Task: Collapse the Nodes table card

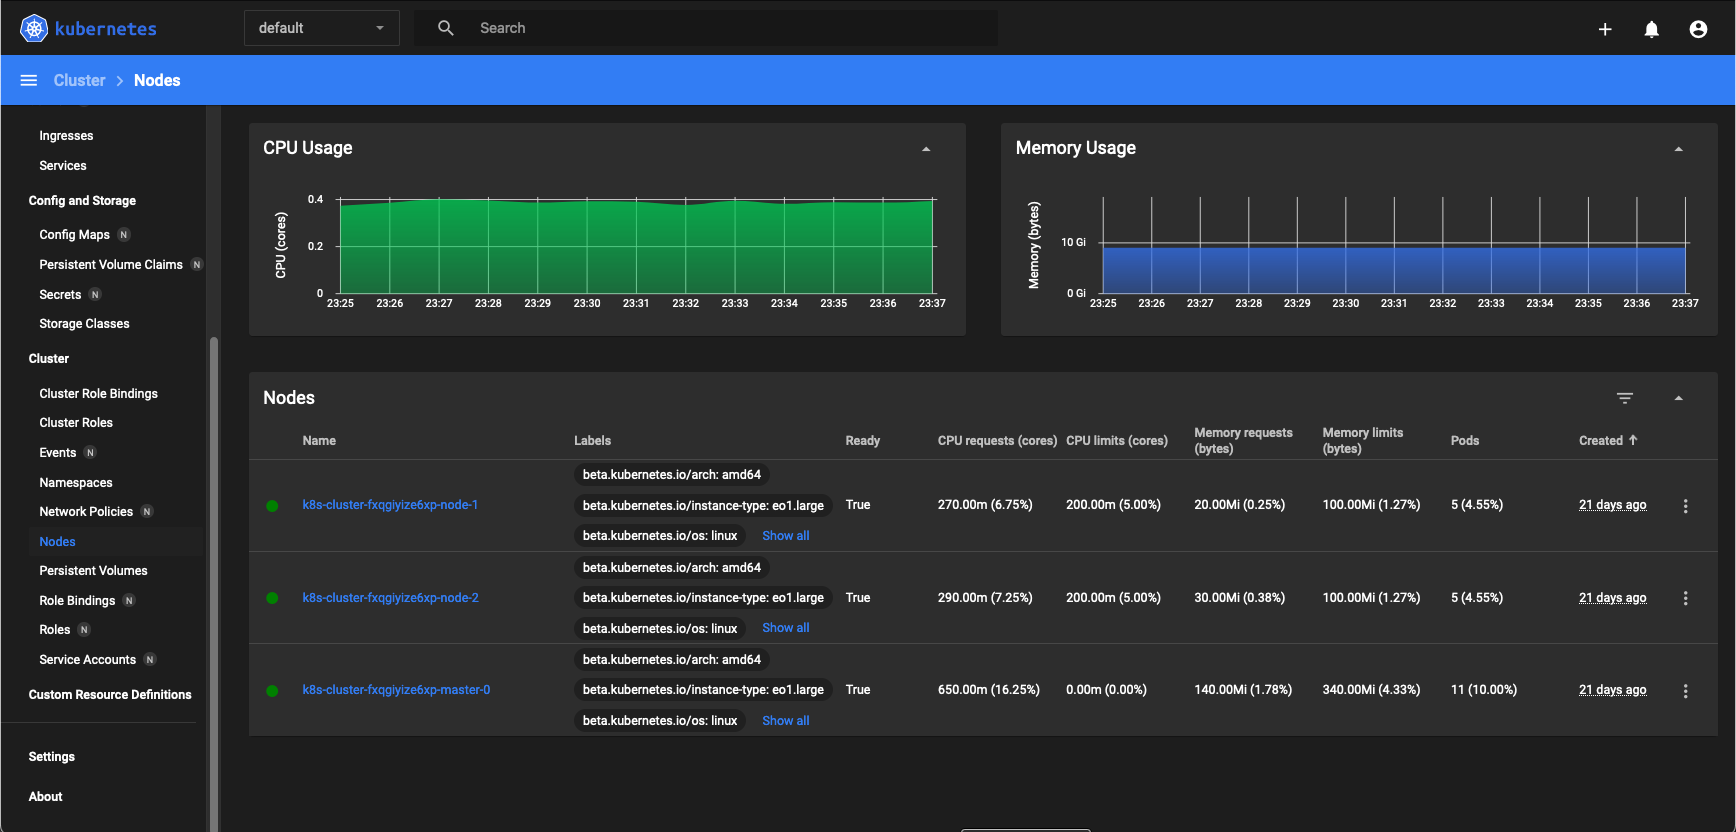Action: click(1678, 398)
